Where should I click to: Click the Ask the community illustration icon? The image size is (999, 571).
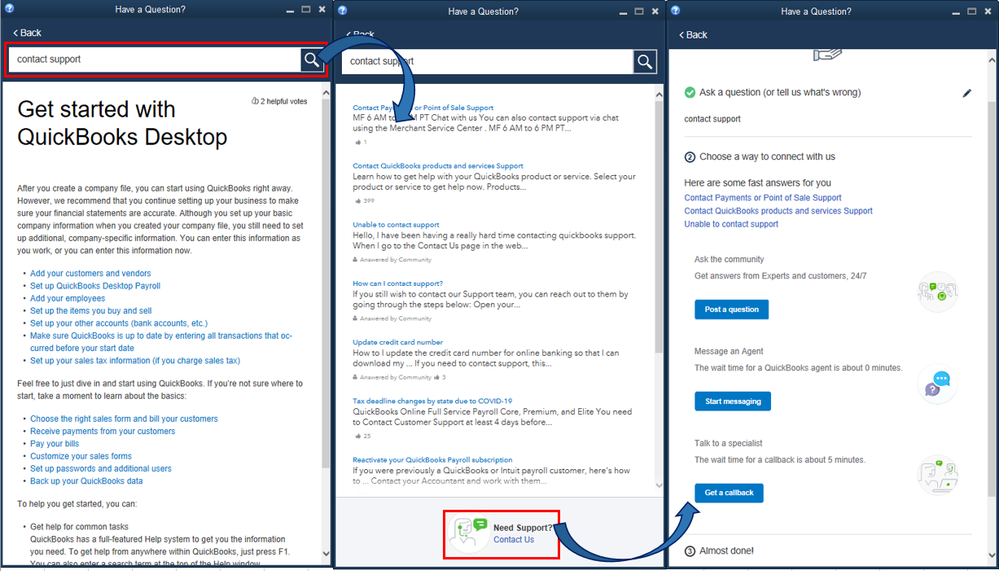point(938,292)
